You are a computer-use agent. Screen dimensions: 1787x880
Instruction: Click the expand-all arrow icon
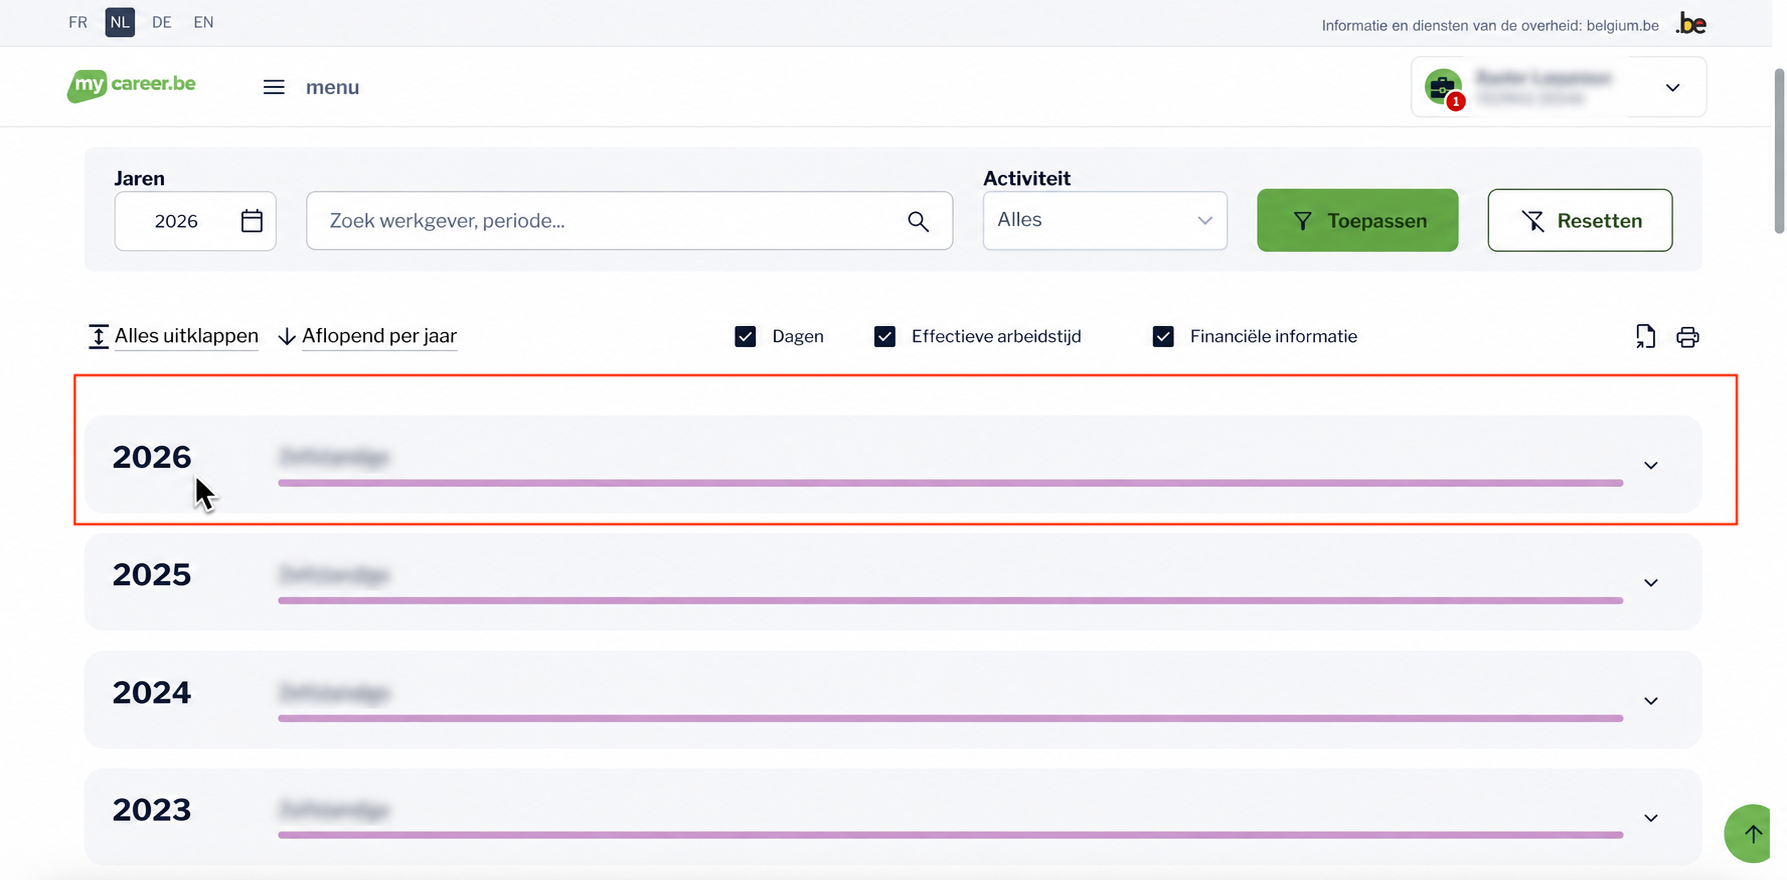98,337
